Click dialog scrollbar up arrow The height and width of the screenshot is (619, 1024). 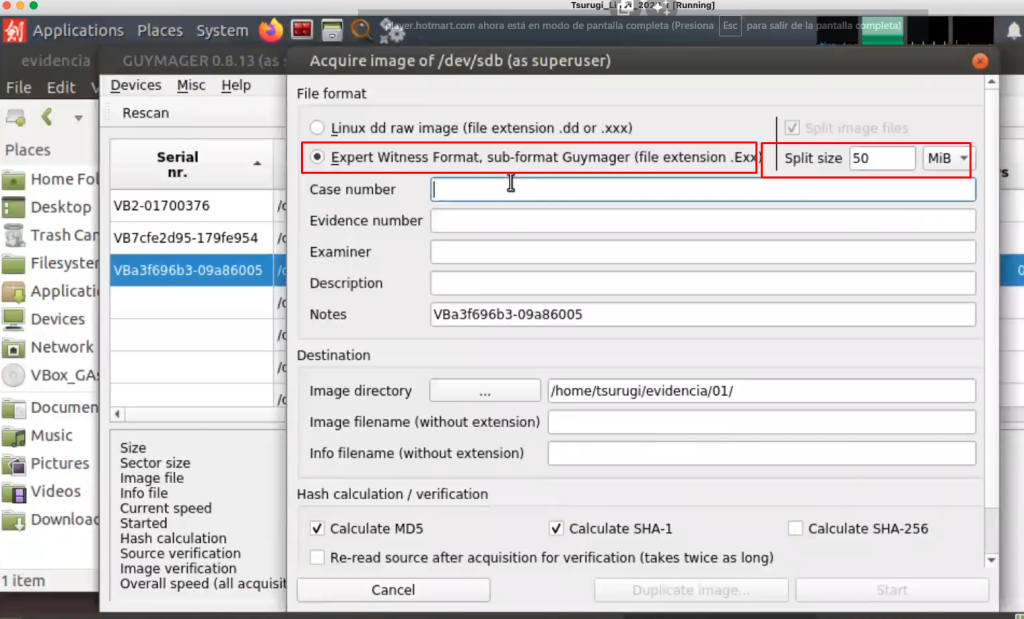tap(991, 82)
